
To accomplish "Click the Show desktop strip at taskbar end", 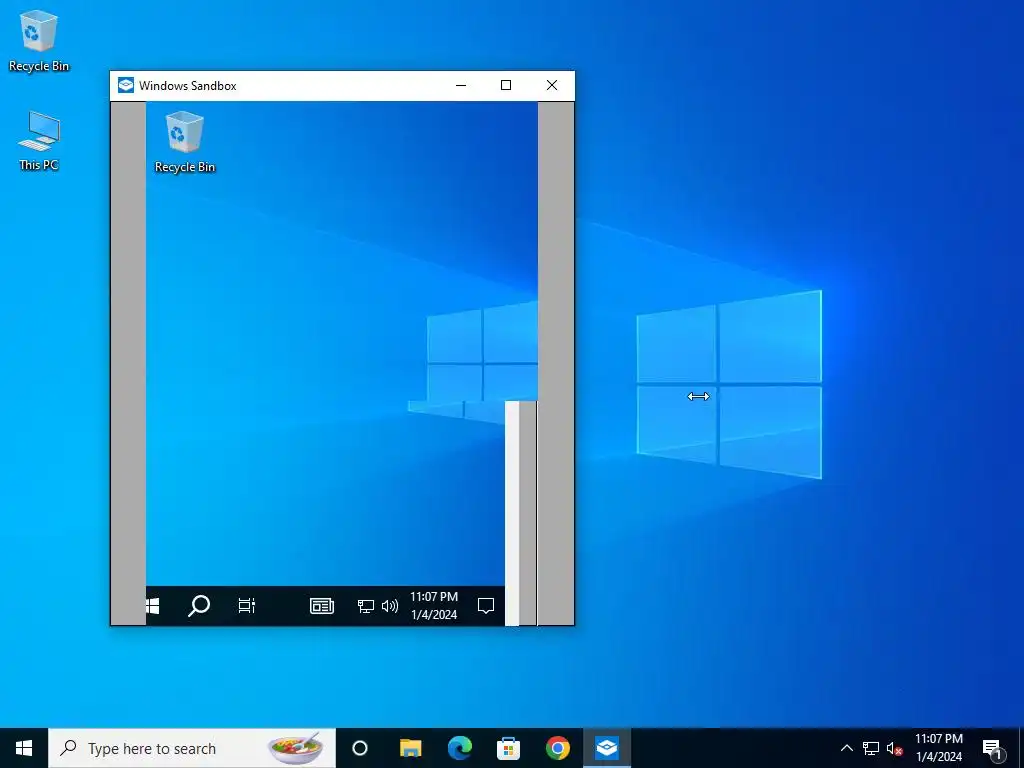I will [1021, 748].
